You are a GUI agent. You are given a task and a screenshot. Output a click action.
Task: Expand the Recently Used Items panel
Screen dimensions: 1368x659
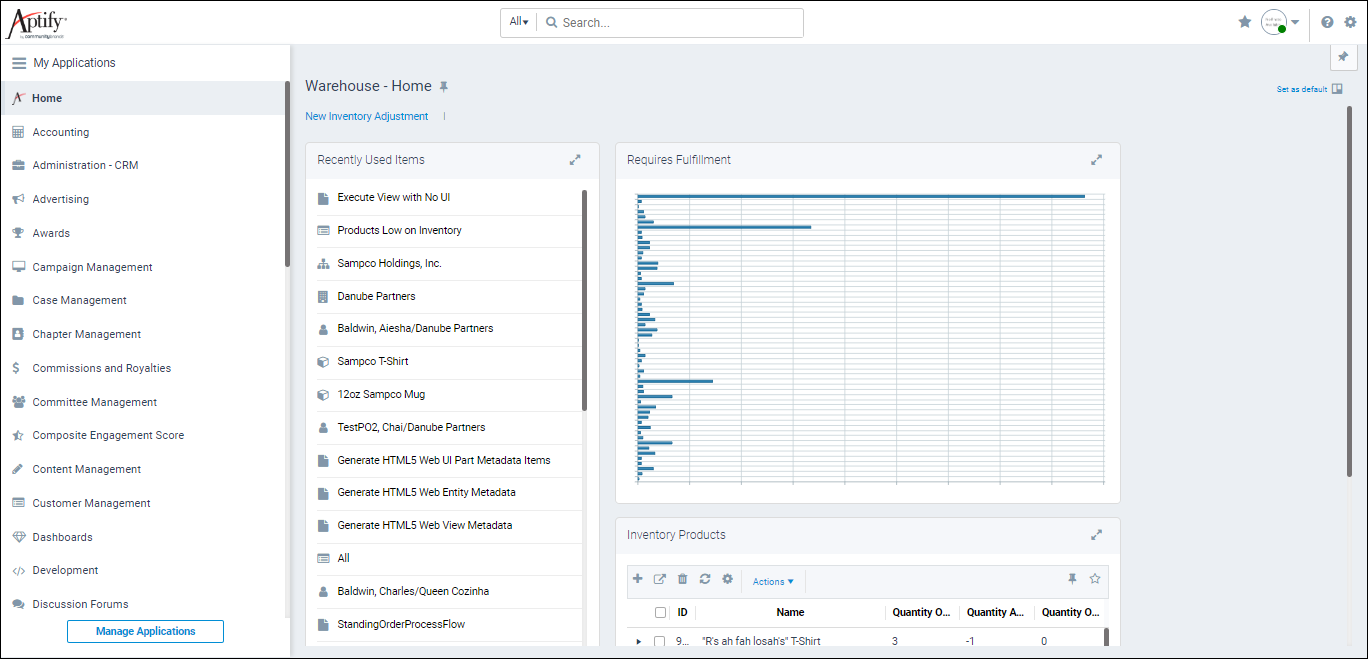tap(575, 159)
